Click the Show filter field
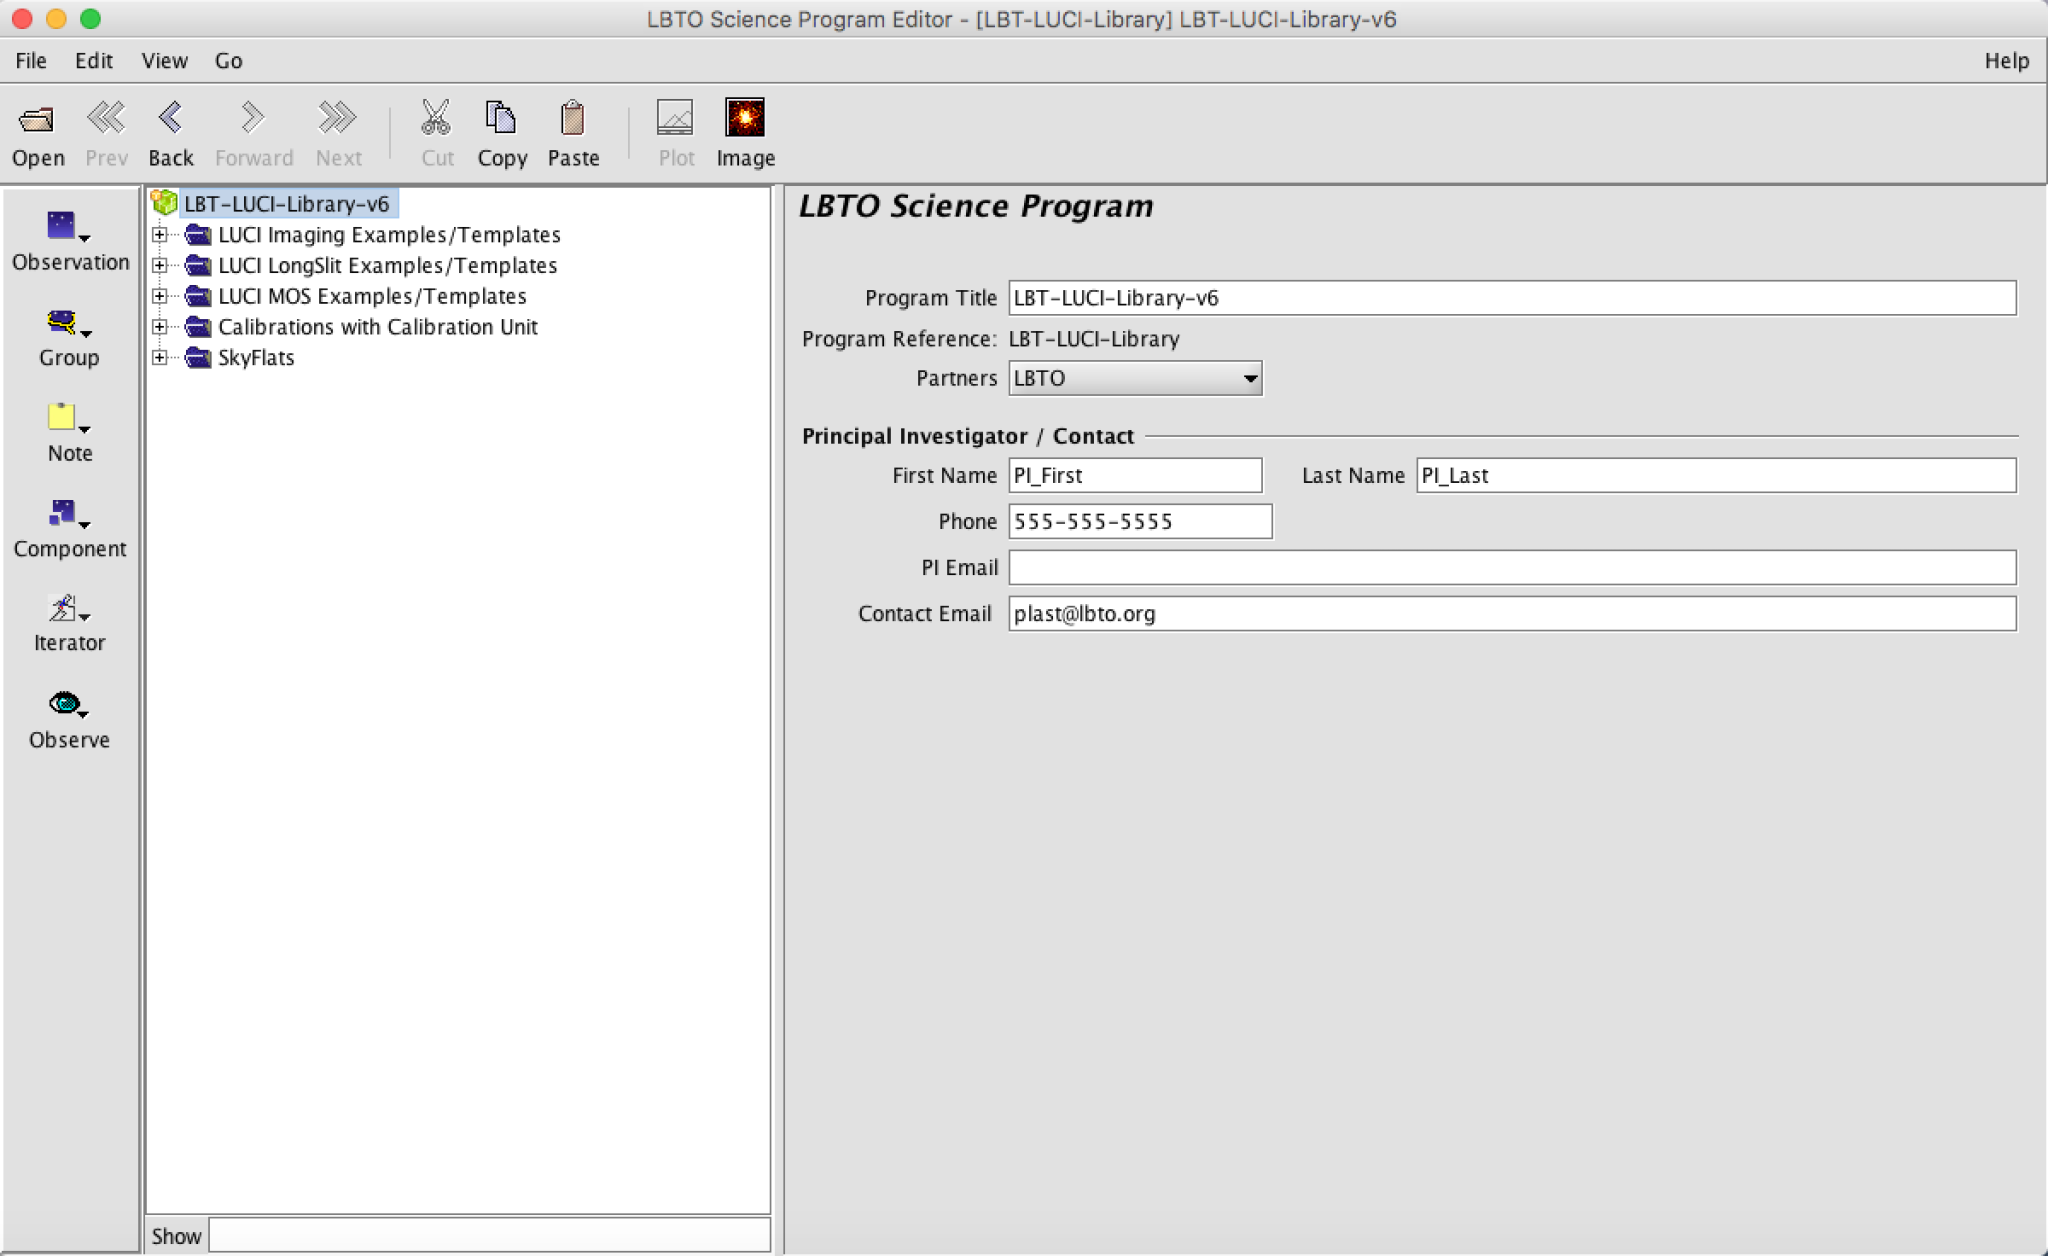 [489, 1235]
